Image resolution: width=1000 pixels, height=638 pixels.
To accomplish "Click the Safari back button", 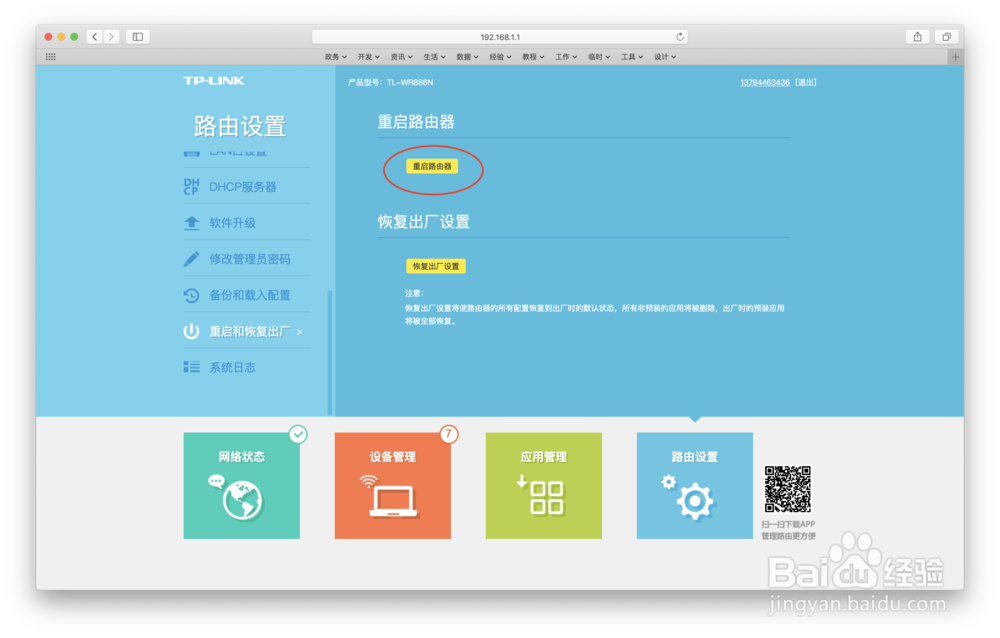I will click(95, 37).
